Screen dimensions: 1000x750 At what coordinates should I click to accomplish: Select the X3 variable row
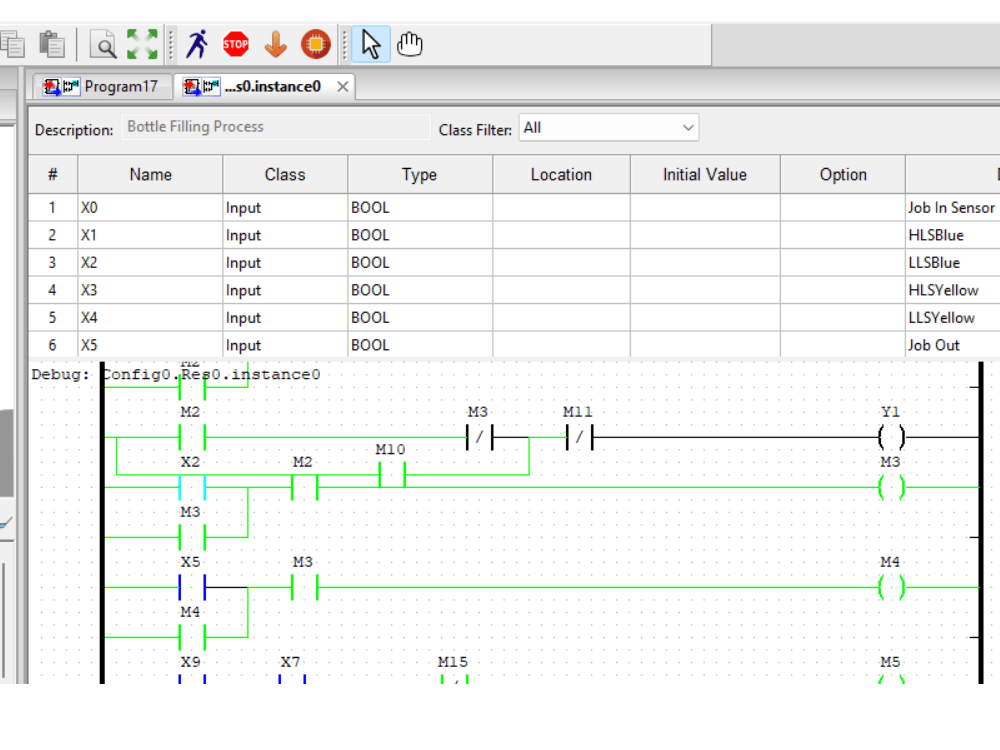tap(90, 290)
